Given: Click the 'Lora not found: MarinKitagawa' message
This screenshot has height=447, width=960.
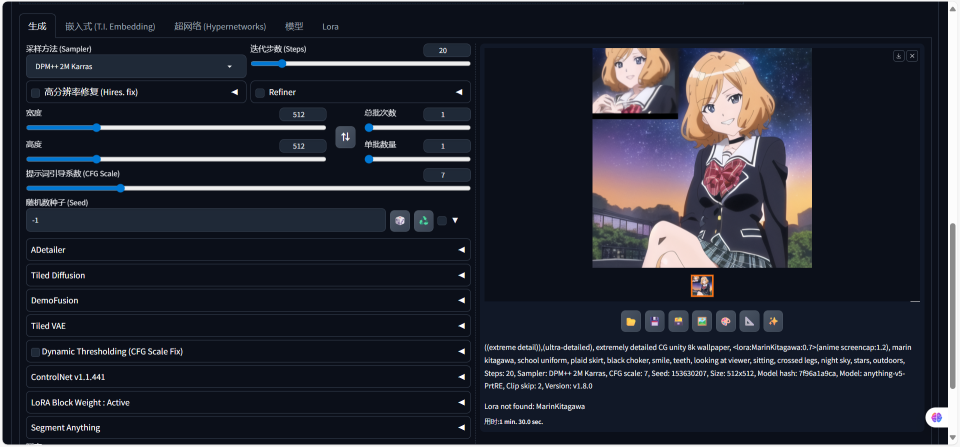Looking at the screenshot, I should [x=534, y=407].
